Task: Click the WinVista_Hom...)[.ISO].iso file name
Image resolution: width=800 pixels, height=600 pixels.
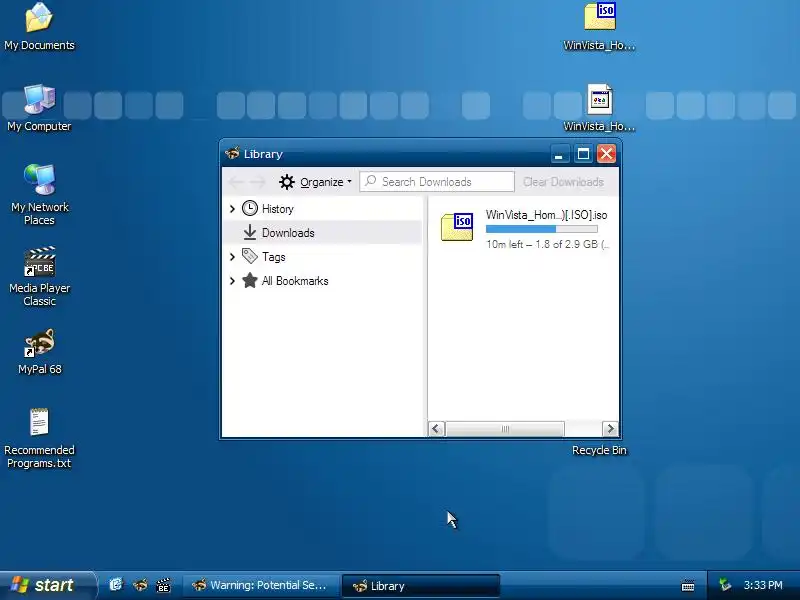Action: coord(546,215)
